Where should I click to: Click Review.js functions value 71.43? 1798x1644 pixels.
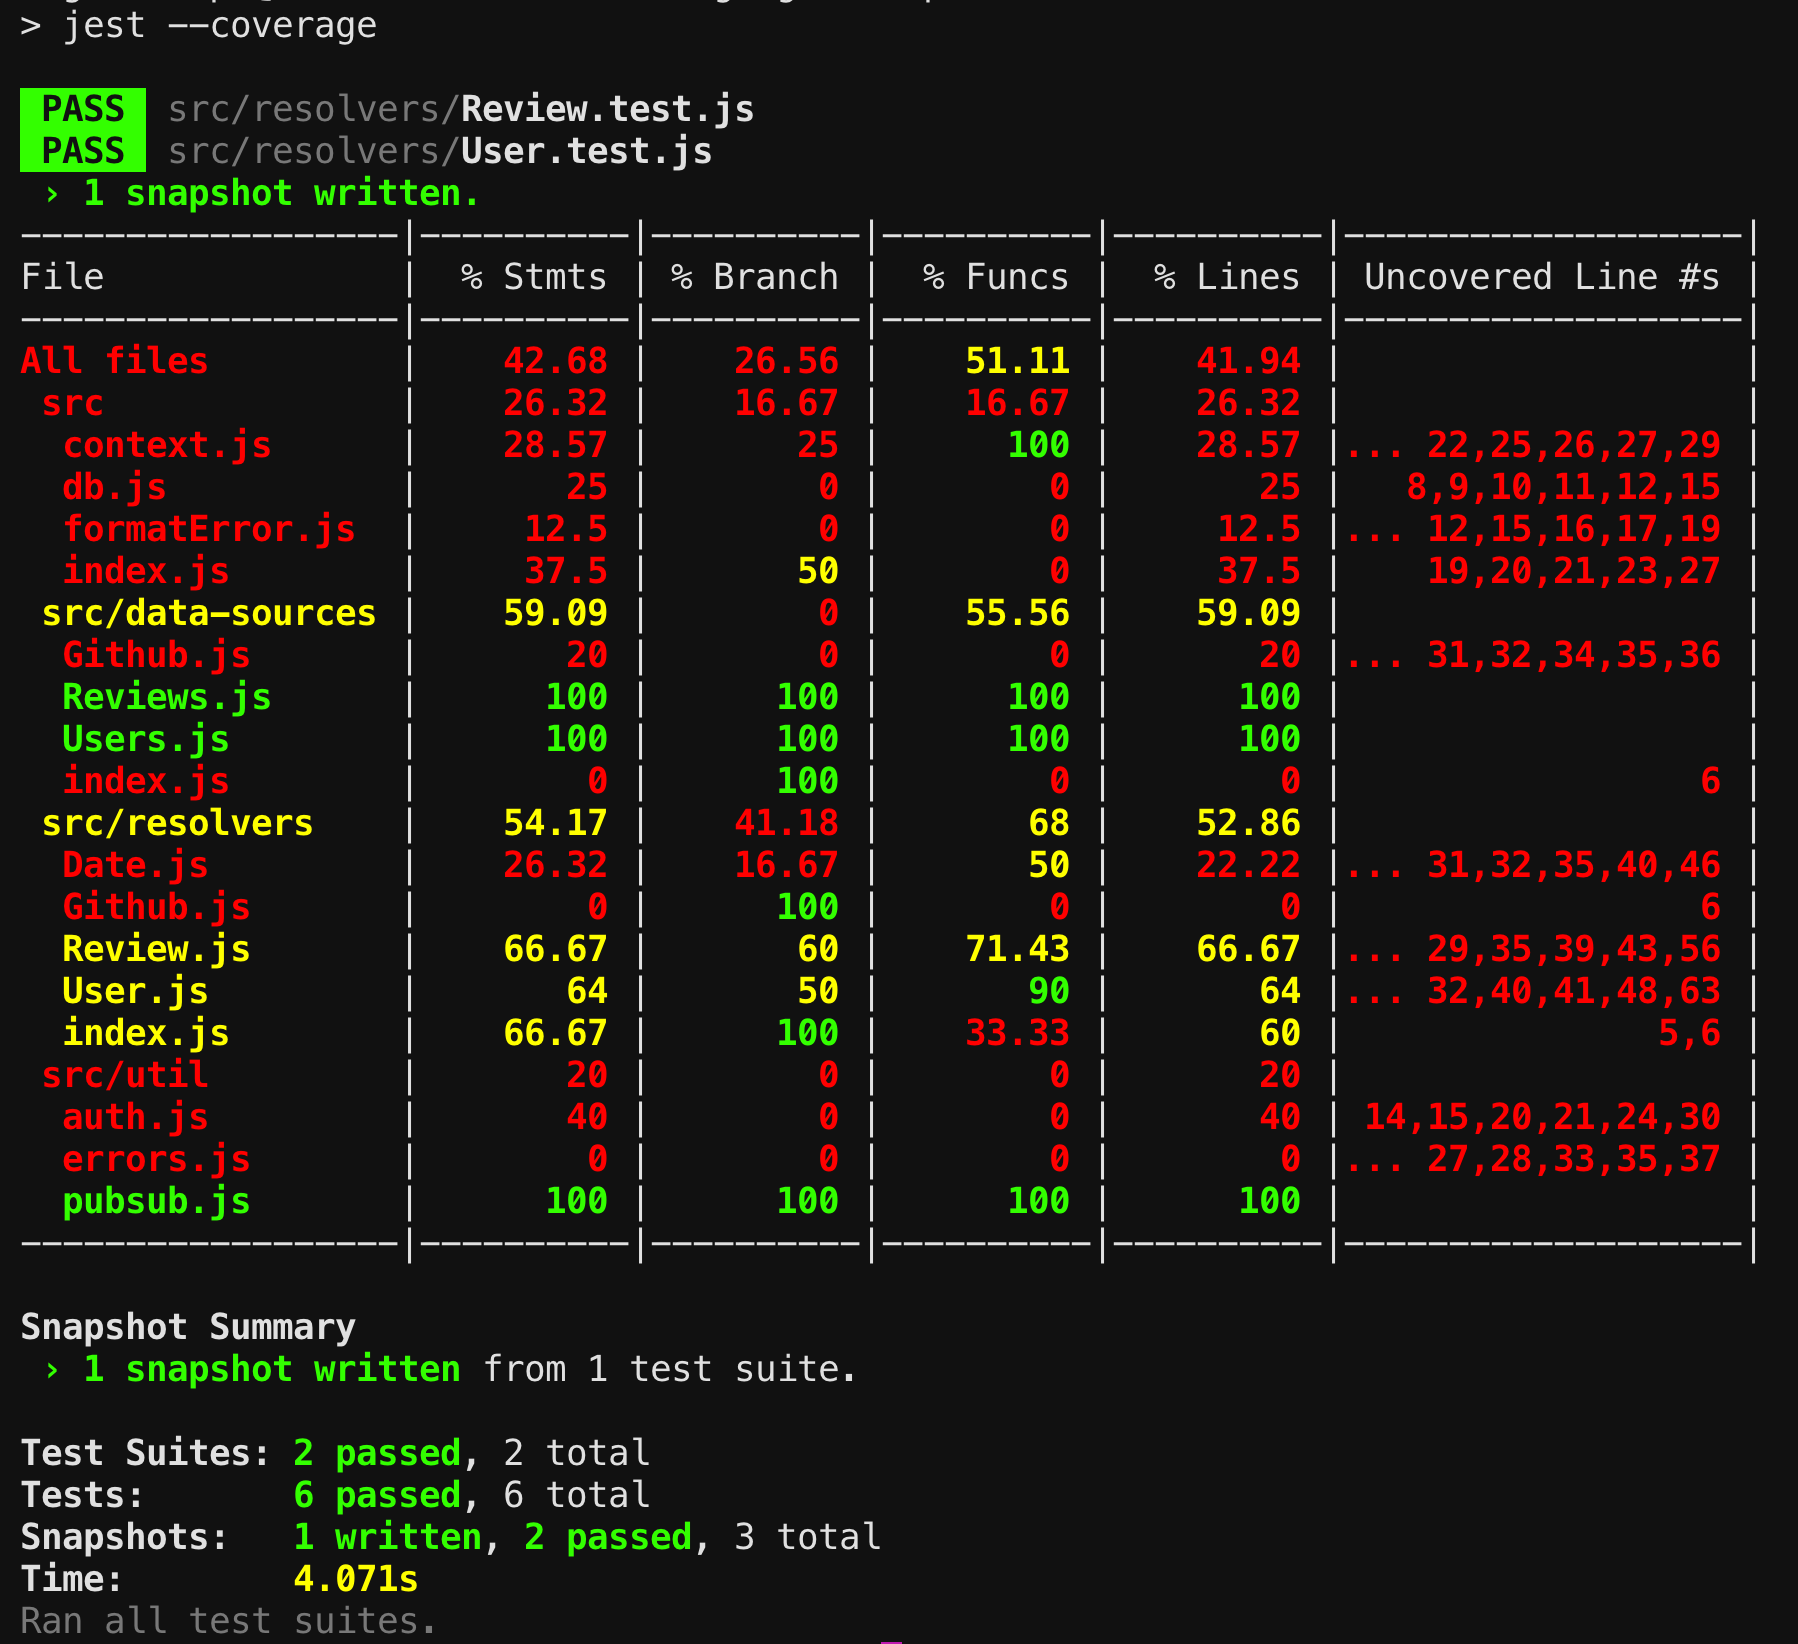[1017, 949]
